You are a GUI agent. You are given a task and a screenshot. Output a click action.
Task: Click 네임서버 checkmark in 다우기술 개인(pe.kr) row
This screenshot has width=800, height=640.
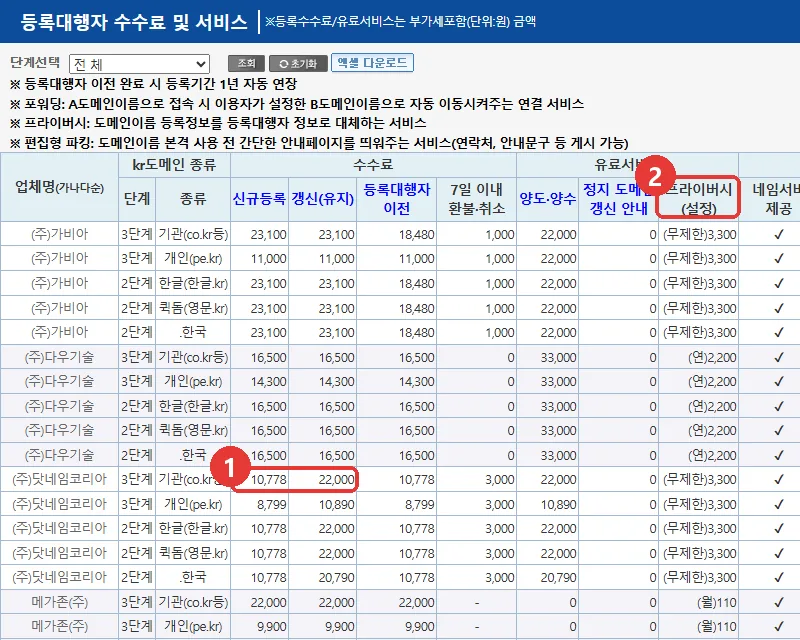point(778,382)
